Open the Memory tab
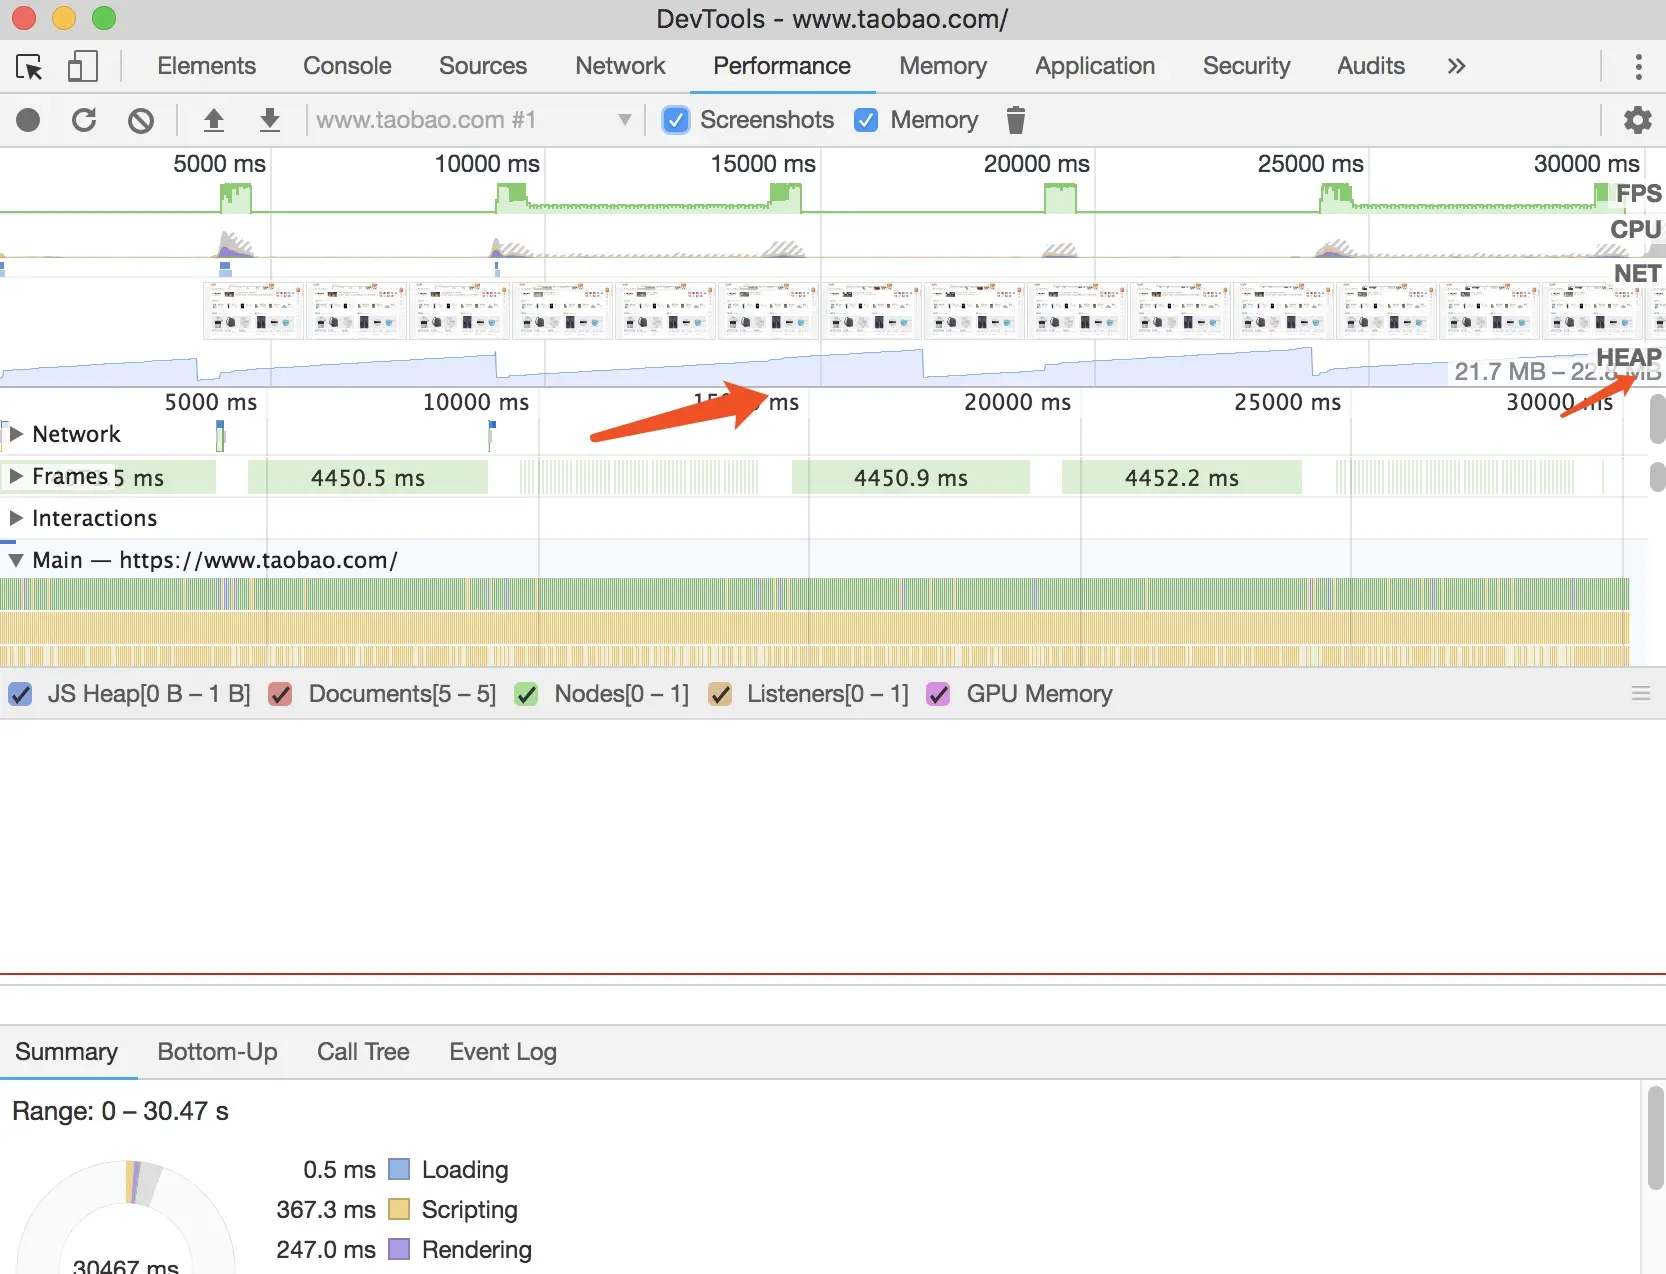The height and width of the screenshot is (1274, 1666). click(943, 66)
